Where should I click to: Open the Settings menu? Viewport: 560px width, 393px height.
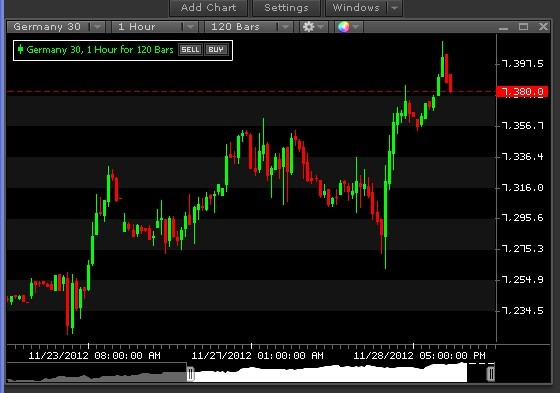[x=286, y=8]
